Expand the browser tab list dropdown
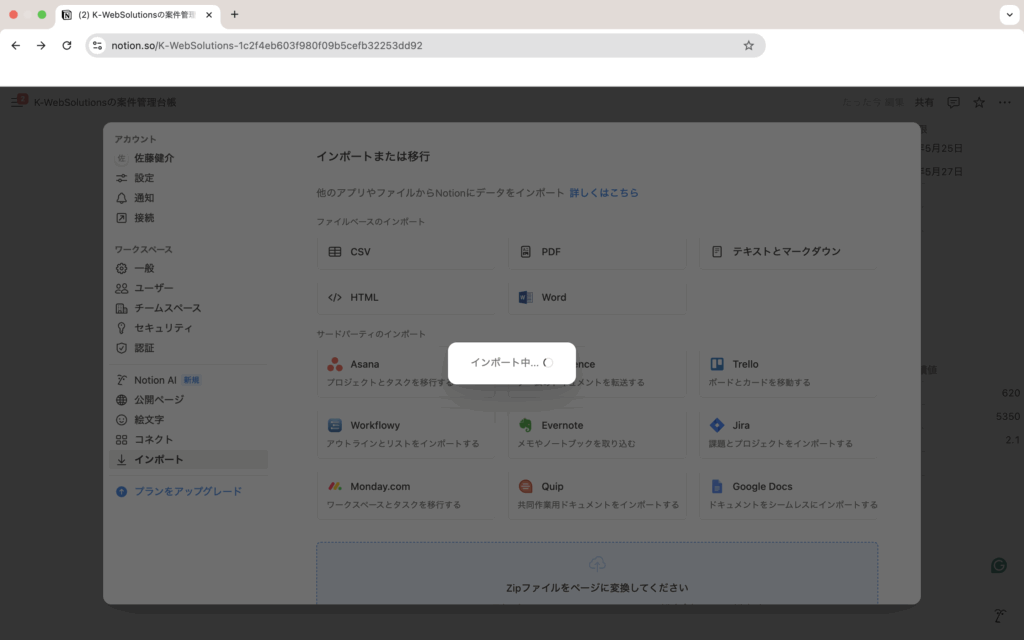The image size is (1024, 640). click(x=1008, y=15)
